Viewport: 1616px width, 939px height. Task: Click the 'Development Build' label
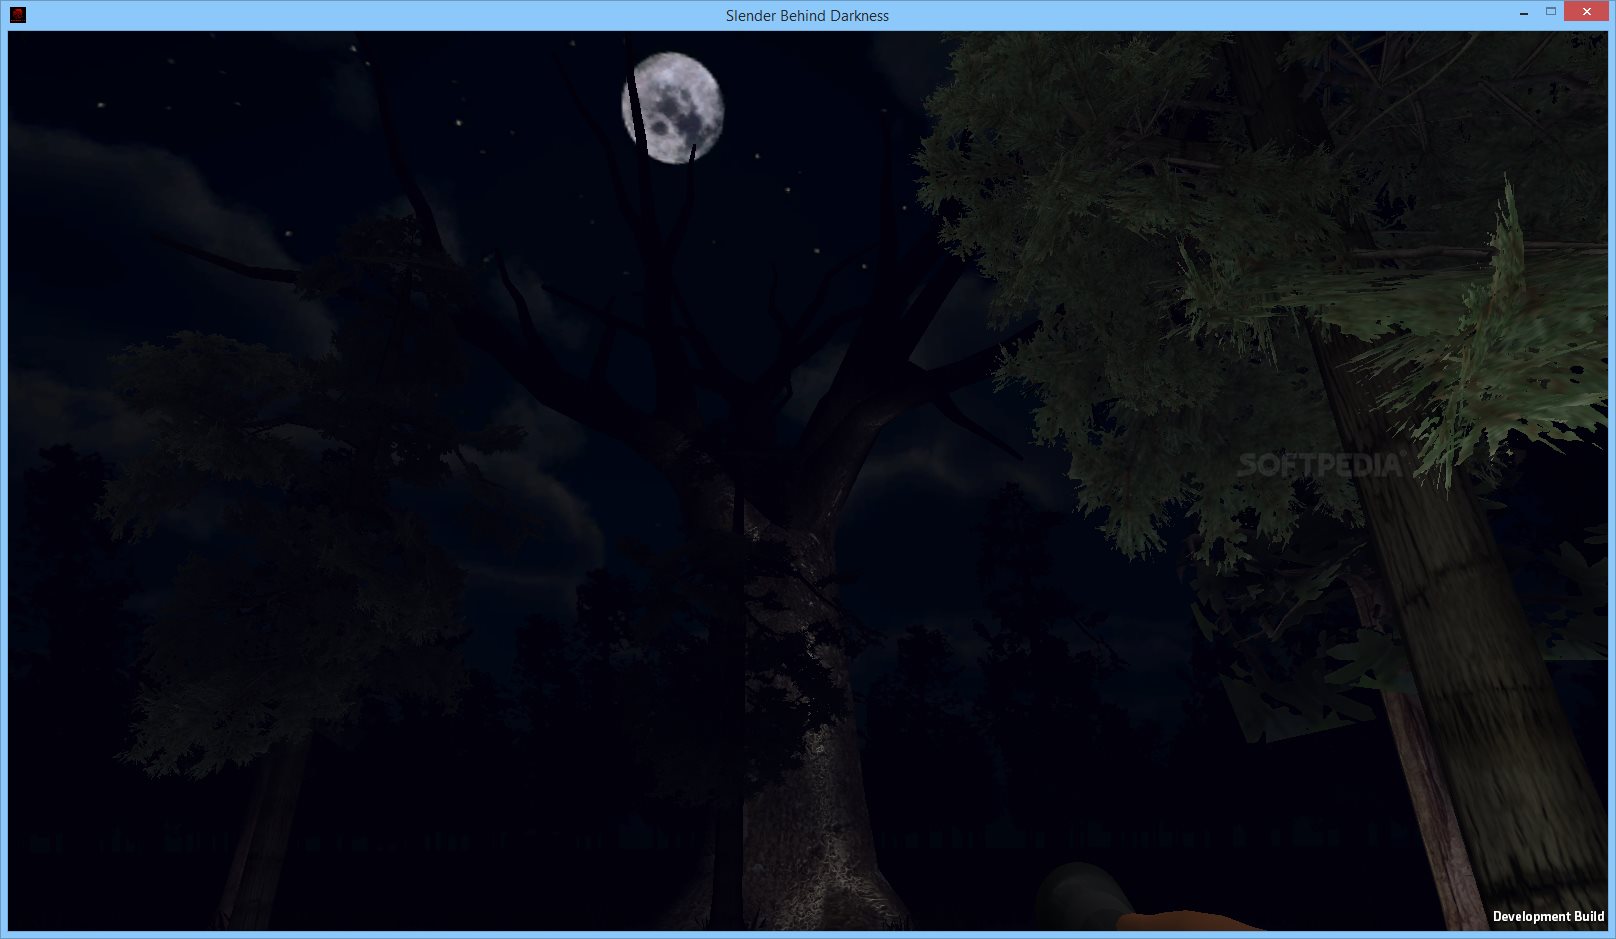(x=1548, y=916)
